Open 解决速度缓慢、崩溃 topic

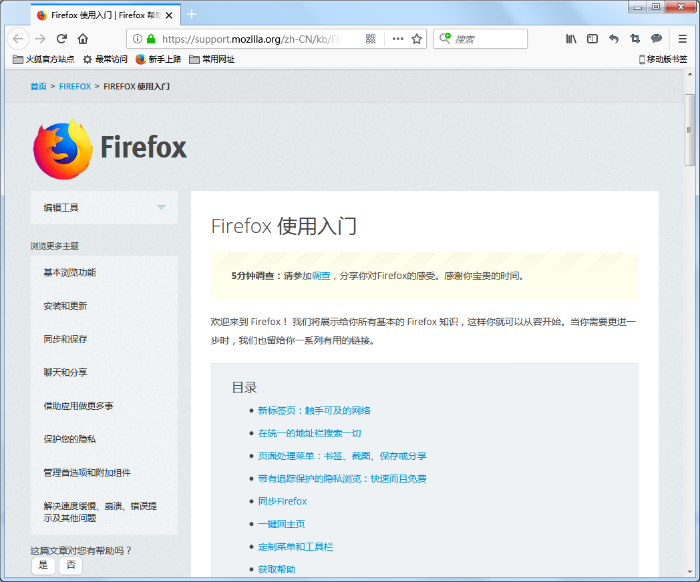100,512
